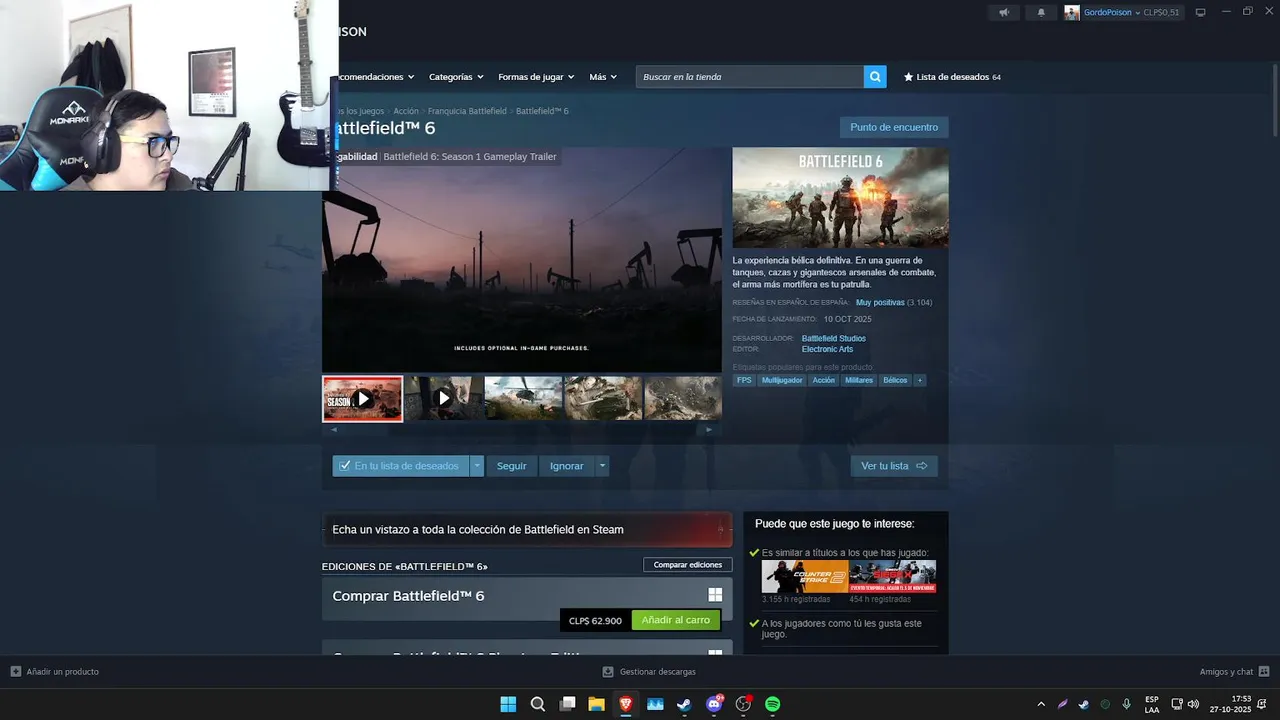The width and height of the screenshot is (1280, 720).
Task: Follow 'Franquicia Battlefield' breadcrumb
Action: click(467, 111)
